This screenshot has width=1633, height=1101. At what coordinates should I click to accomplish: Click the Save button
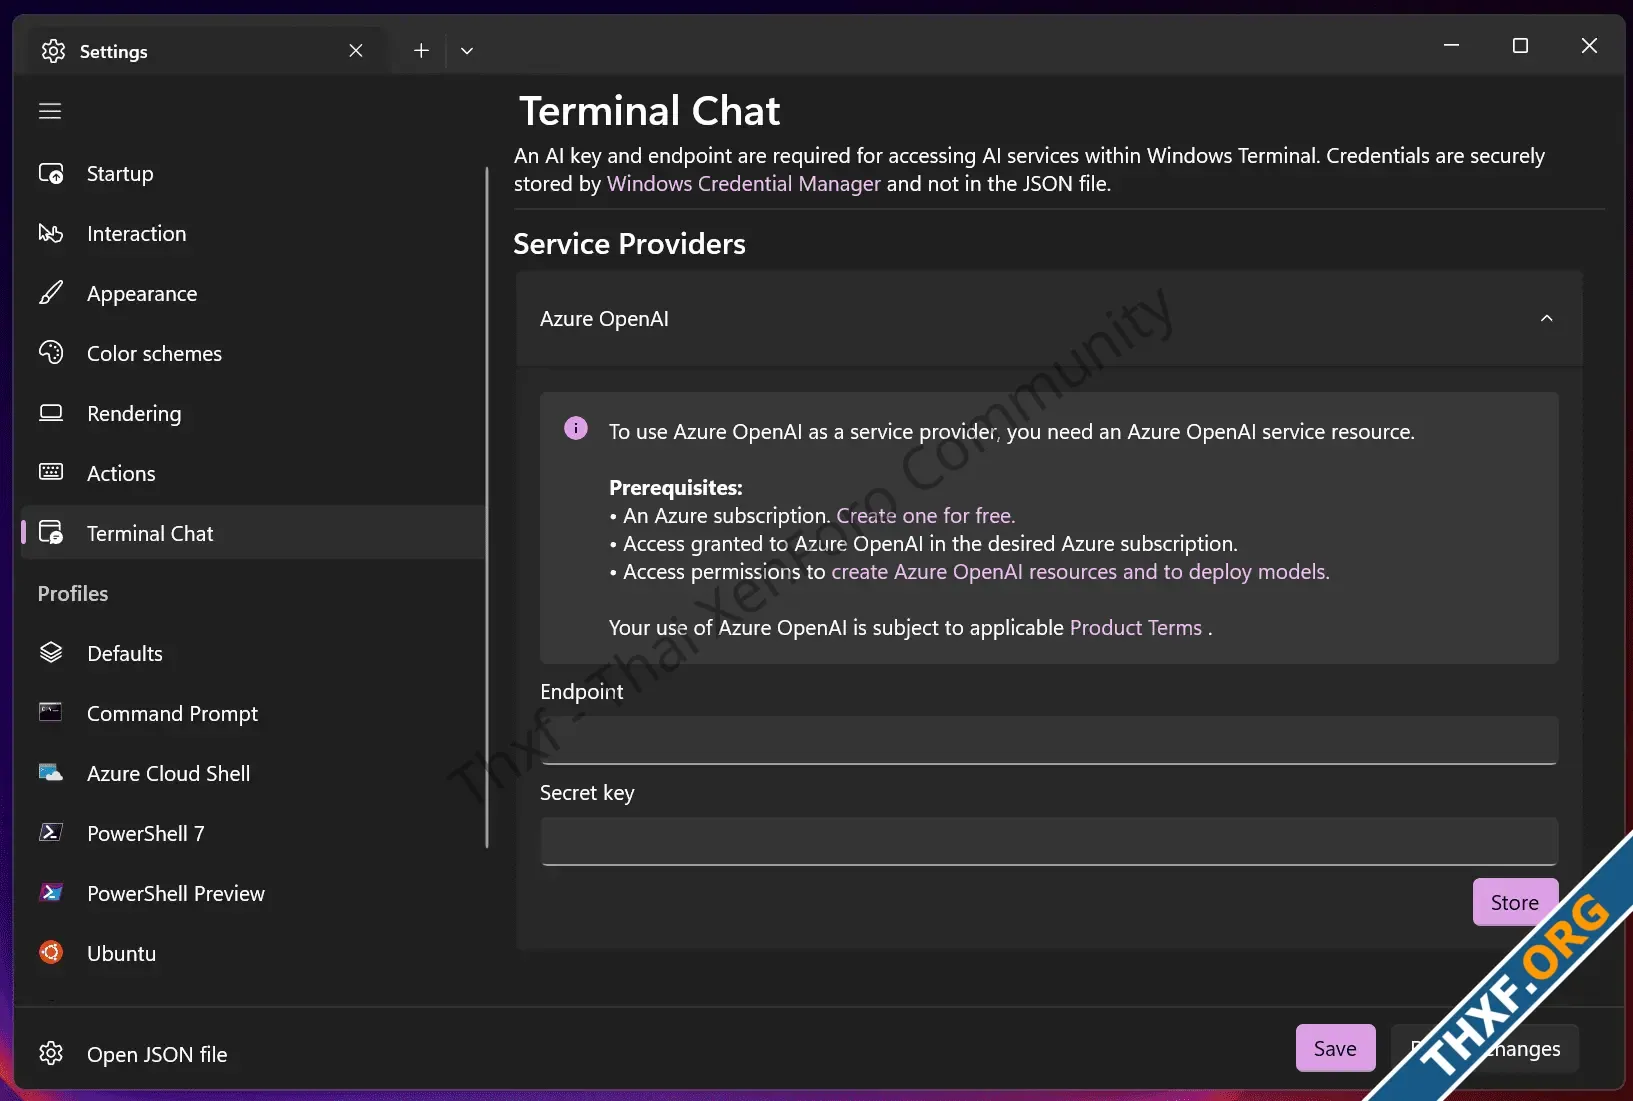click(x=1335, y=1048)
